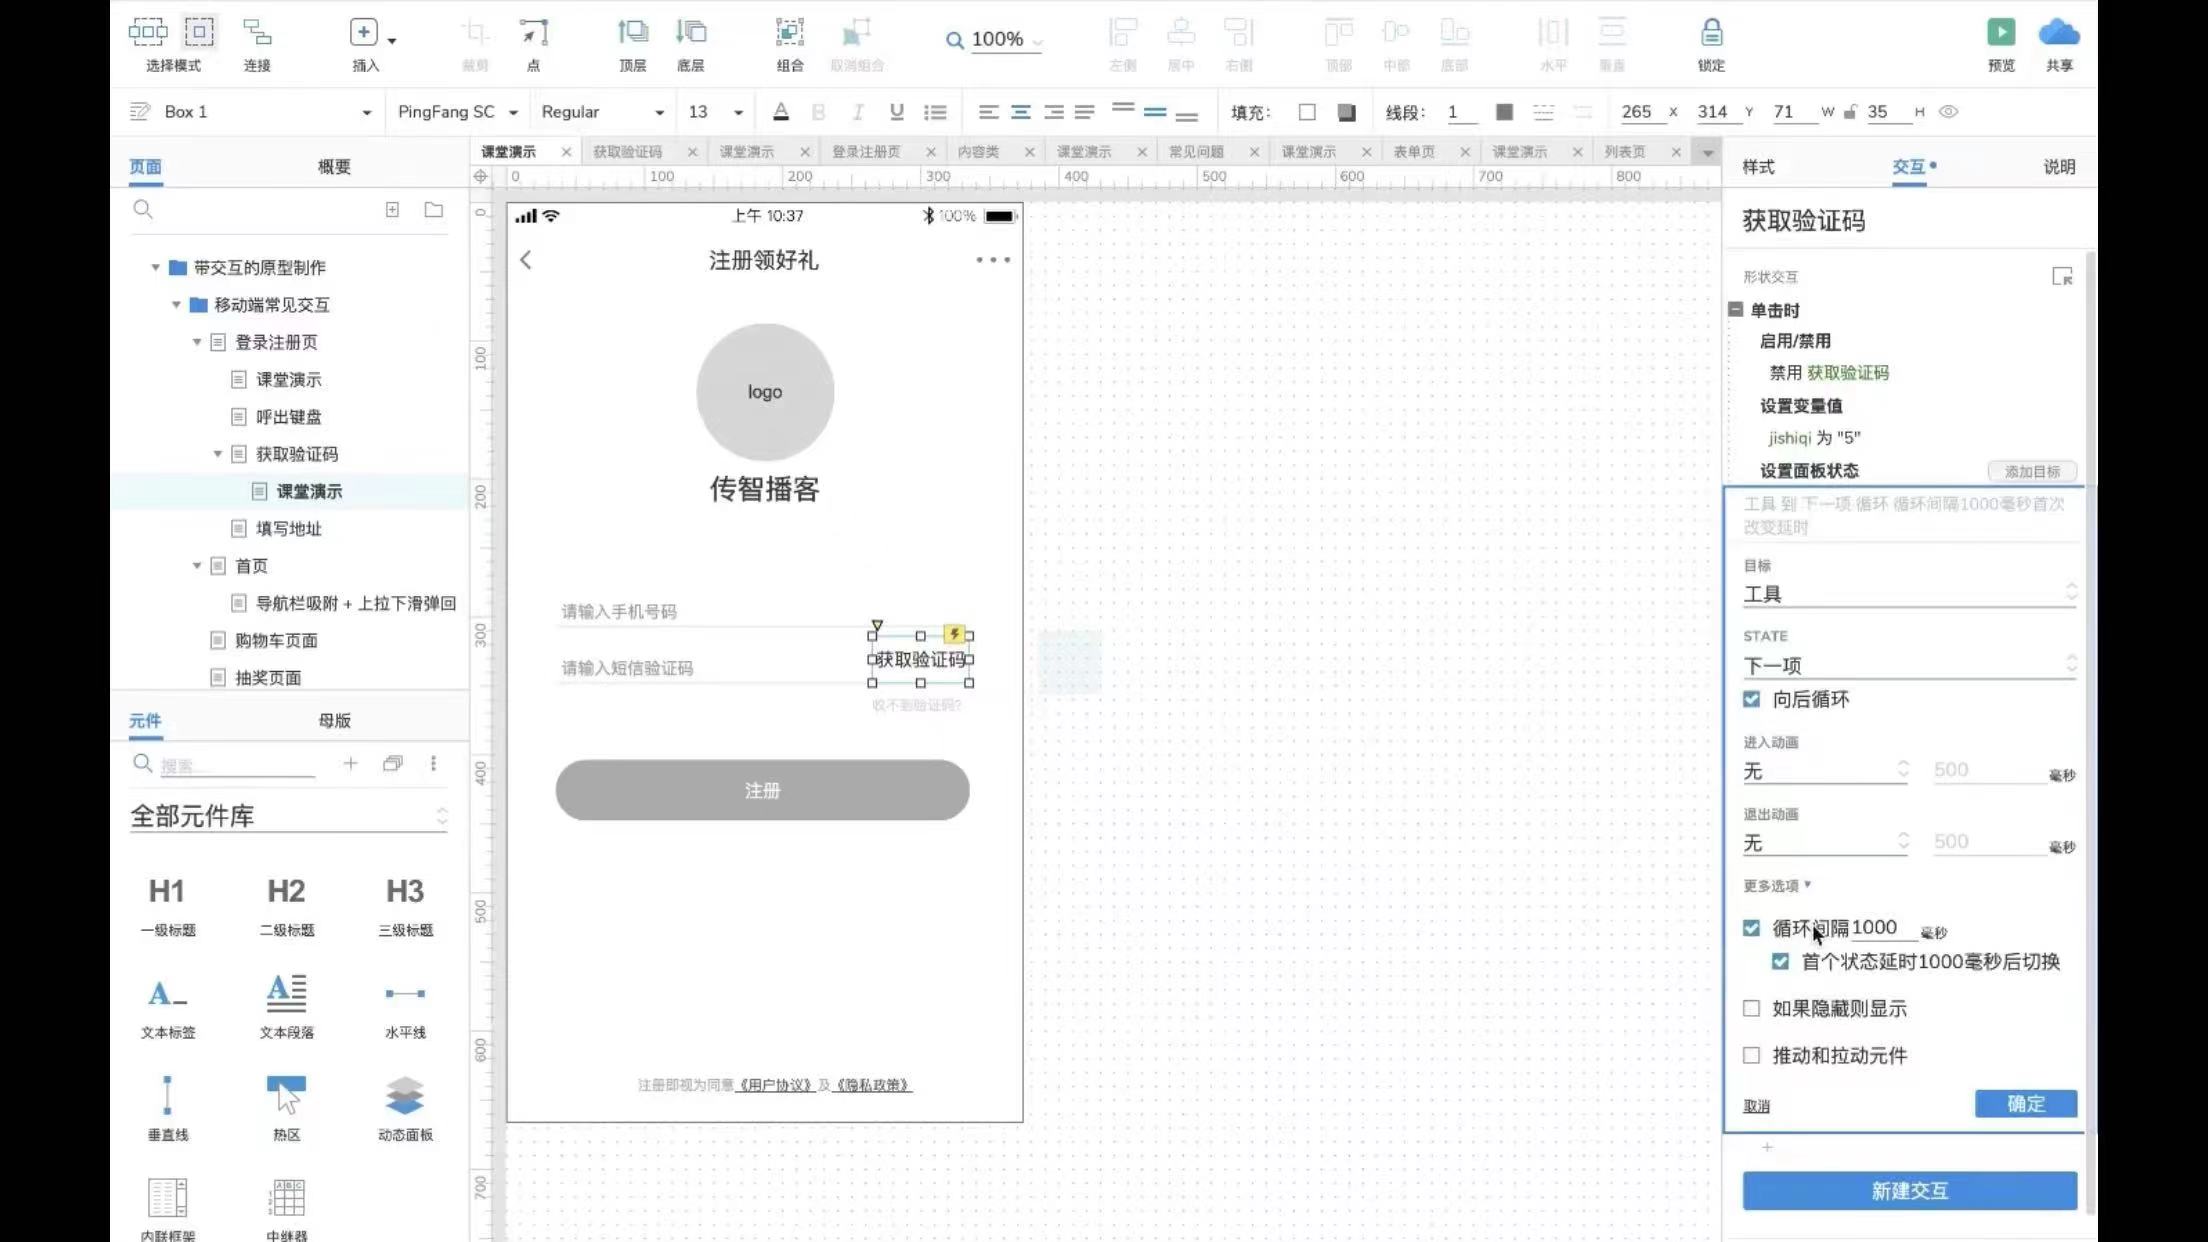This screenshot has height=1242, width=2208.
Task: Check the 推动和拉动元件 option
Action: coord(1751,1055)
